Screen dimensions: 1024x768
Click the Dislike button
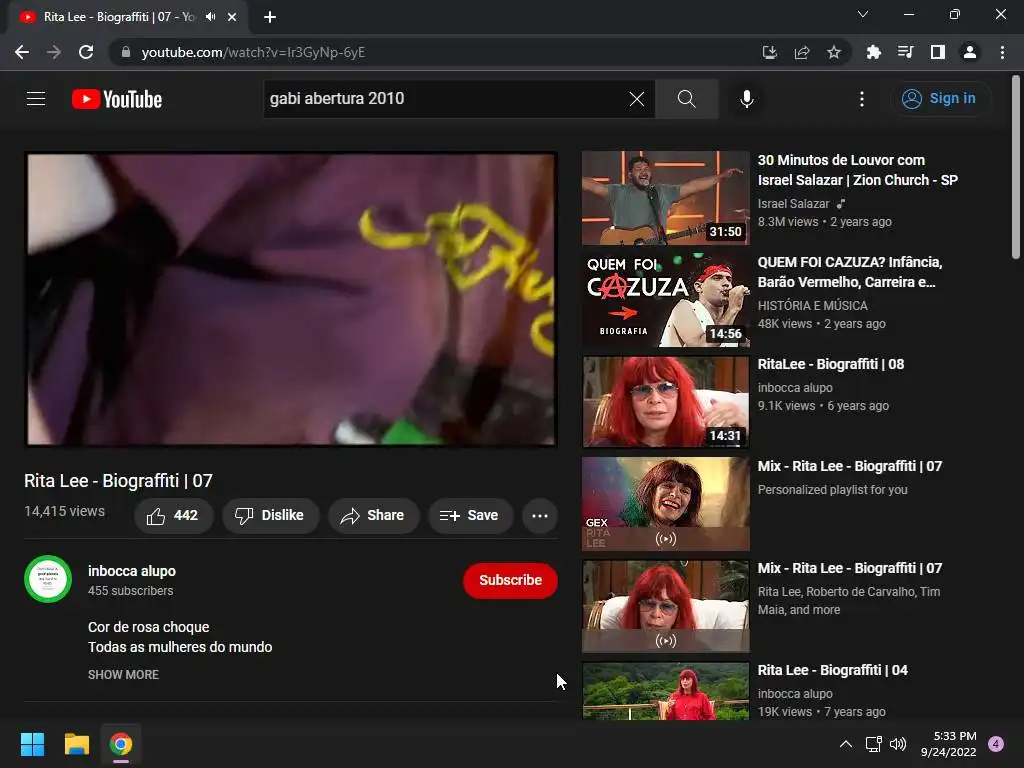click(x=270, y=516)
